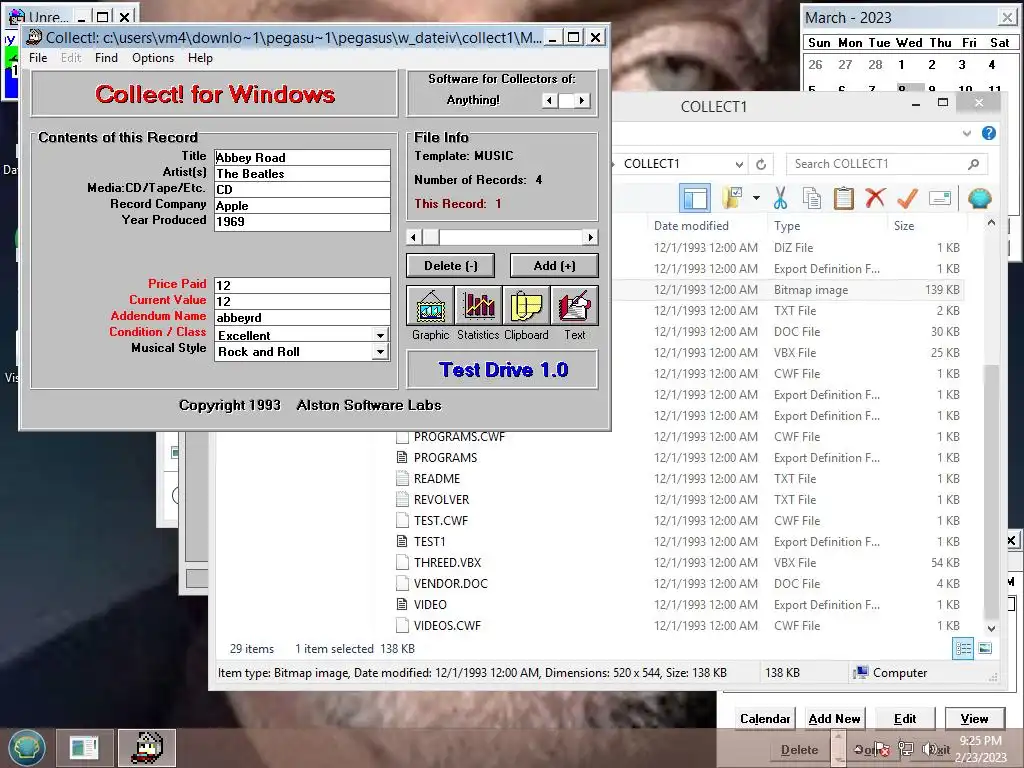Click the Action Center flag tray icon
Viewport: 1024px width, 768px height.
(x=882, y=750)
